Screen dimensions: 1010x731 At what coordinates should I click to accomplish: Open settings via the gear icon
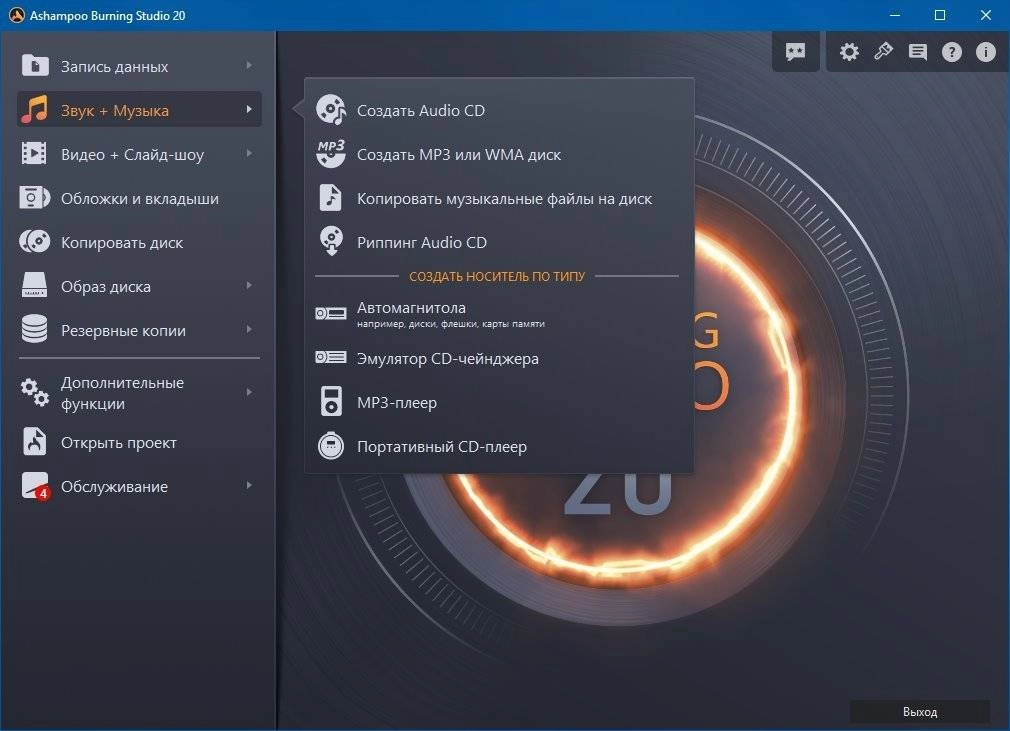(849, 52)
